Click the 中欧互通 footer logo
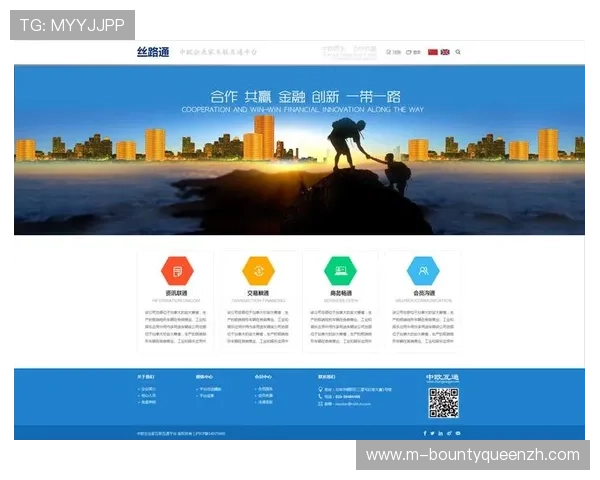 coord(441,377)
